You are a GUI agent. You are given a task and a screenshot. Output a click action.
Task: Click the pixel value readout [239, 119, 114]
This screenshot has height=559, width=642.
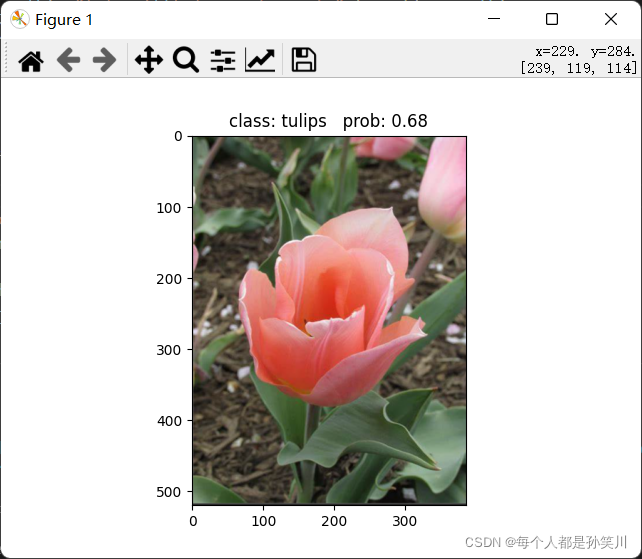pyautogui.click(x=579, y=68)
